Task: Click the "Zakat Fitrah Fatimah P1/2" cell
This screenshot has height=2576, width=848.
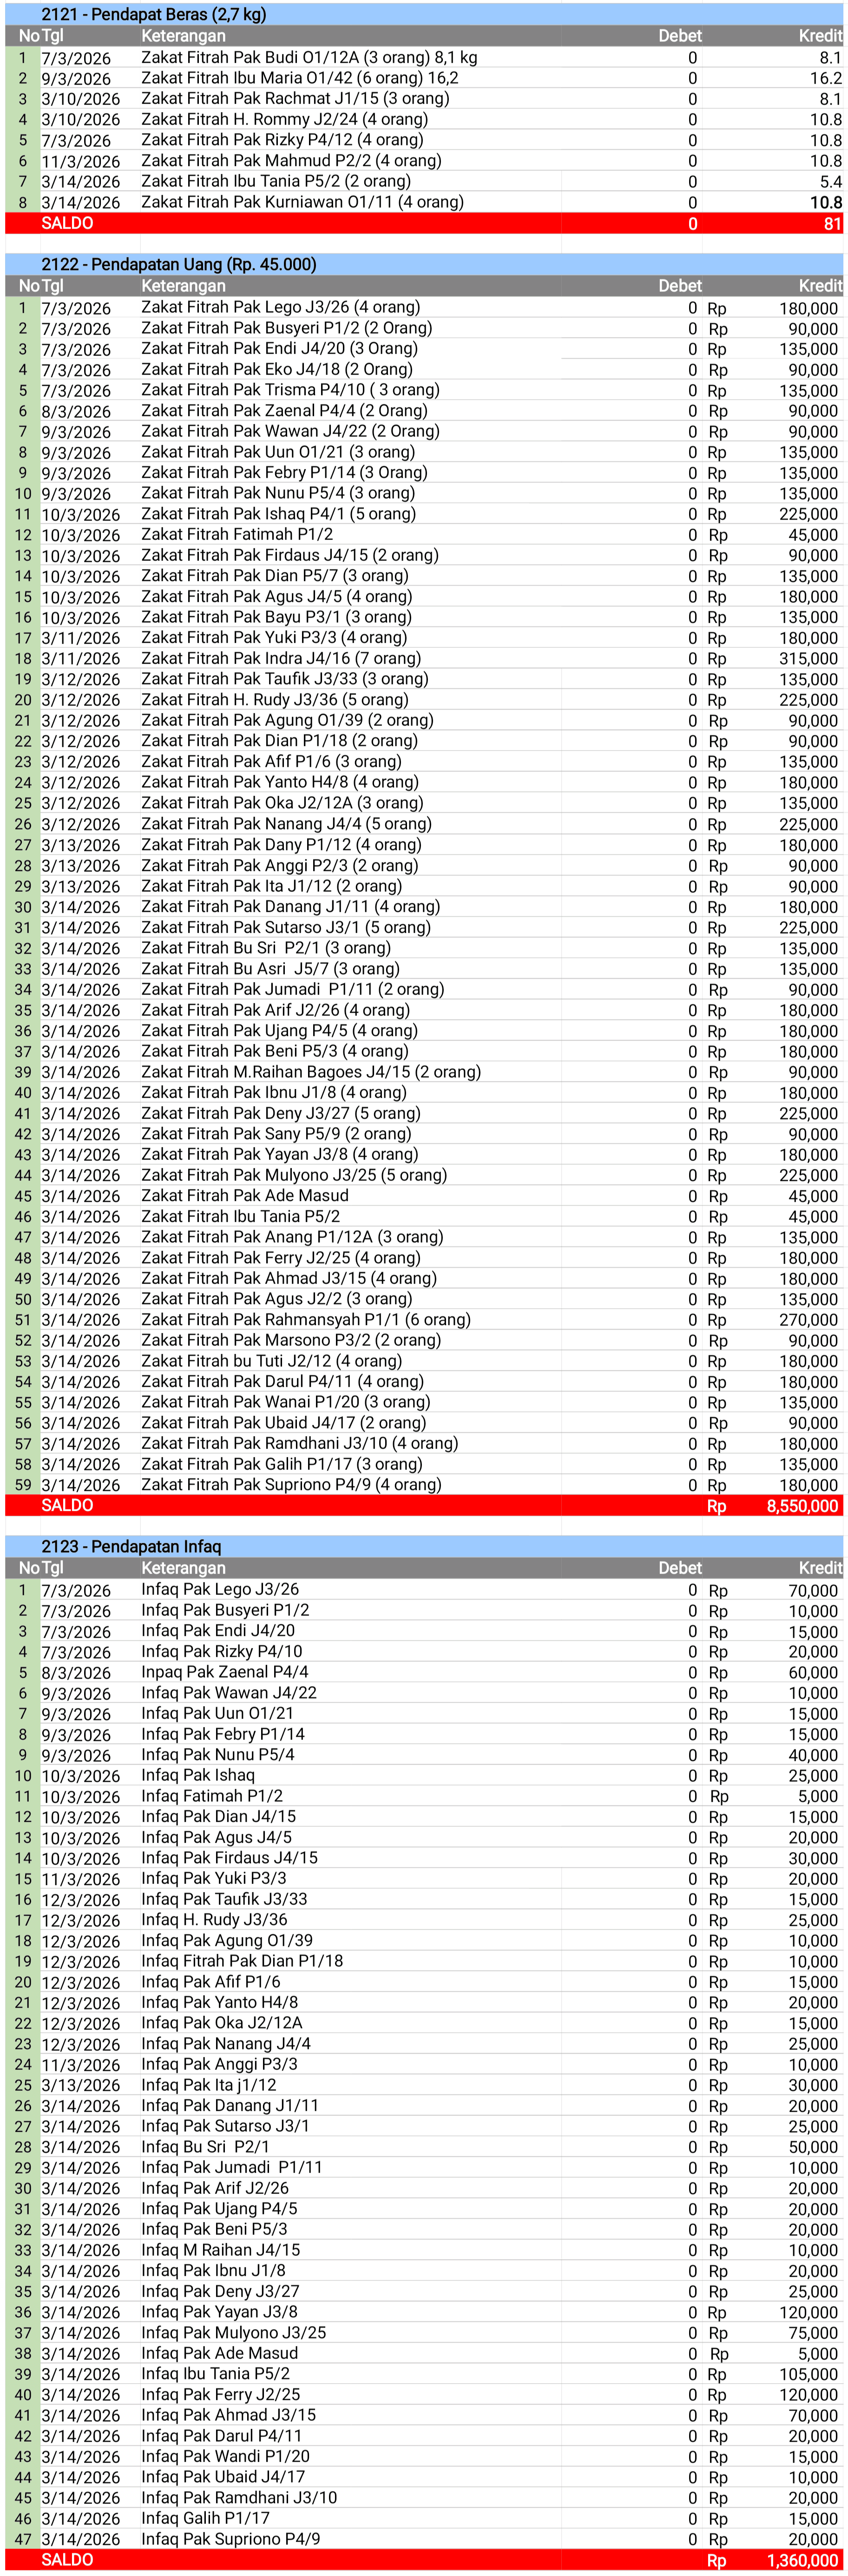Action: (237, 534)
